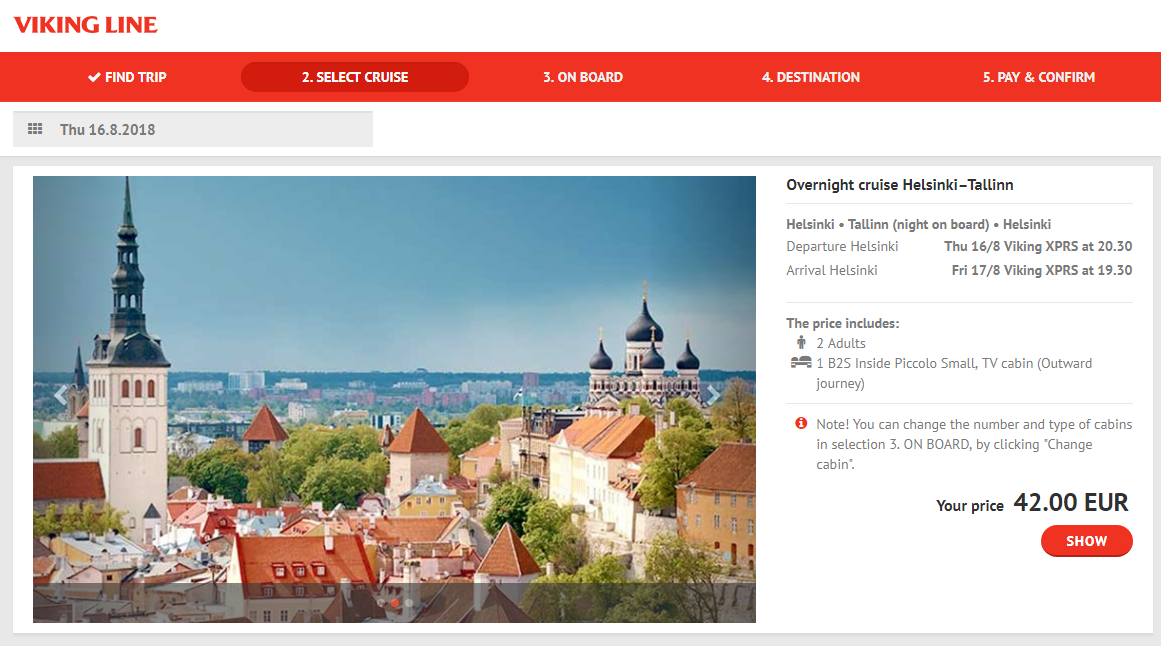Viewport: 1161px width, 646px height.
Task: Click the Tallinn old town photo
Action: click(x=394, y=399)
